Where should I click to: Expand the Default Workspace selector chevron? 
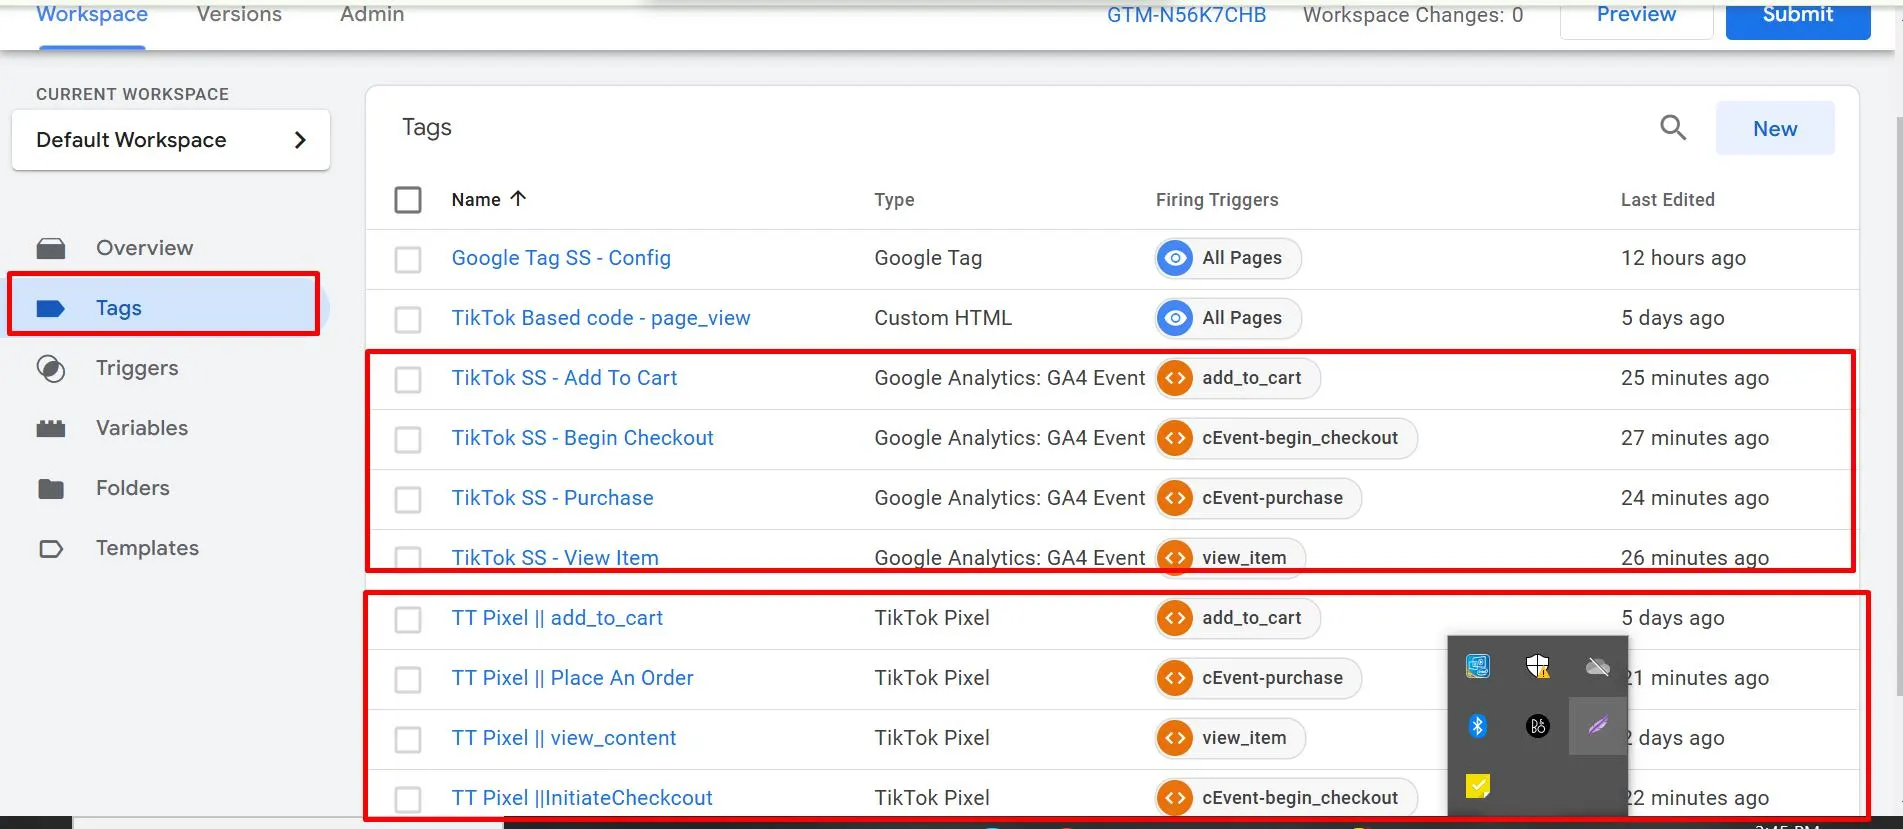pyautogui.click(x=300, y=140)
